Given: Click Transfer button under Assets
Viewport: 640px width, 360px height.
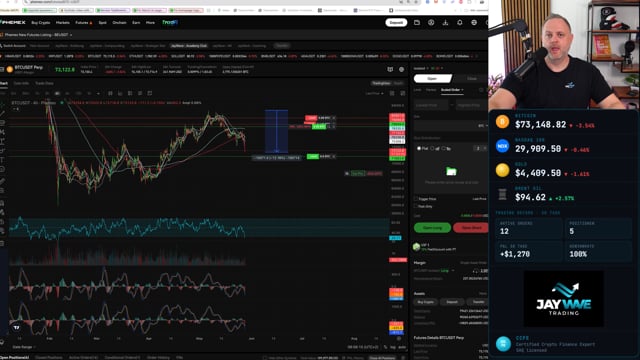Looking at the screenshot, I should [478, 302].
